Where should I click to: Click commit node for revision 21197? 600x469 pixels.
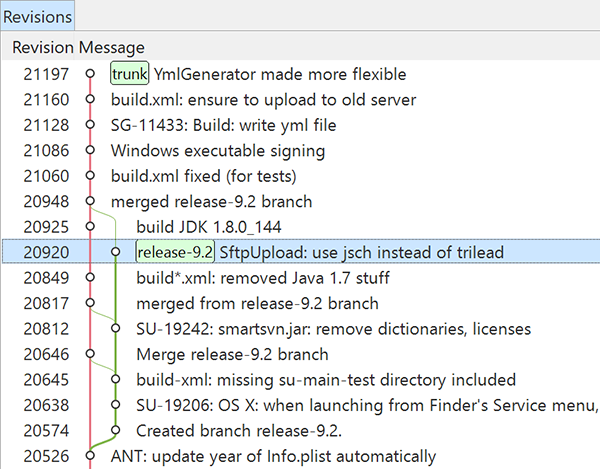coord(90,74)
